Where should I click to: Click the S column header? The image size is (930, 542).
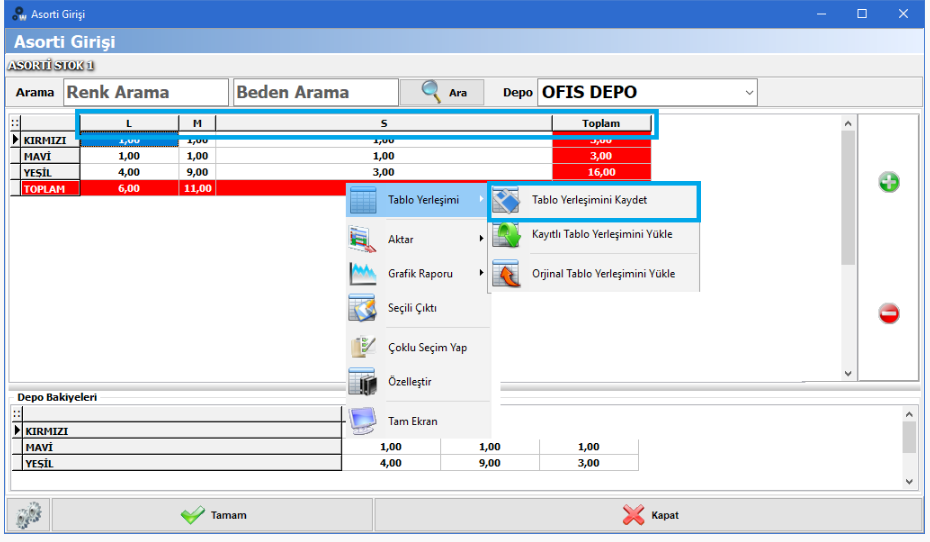click(x=384, y=123)
